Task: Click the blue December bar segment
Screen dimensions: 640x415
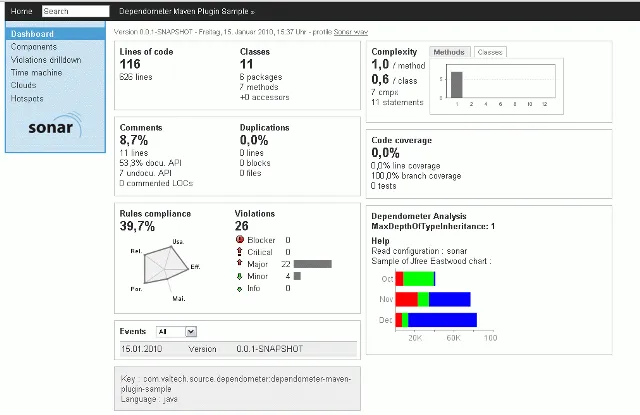Action: 443,320
